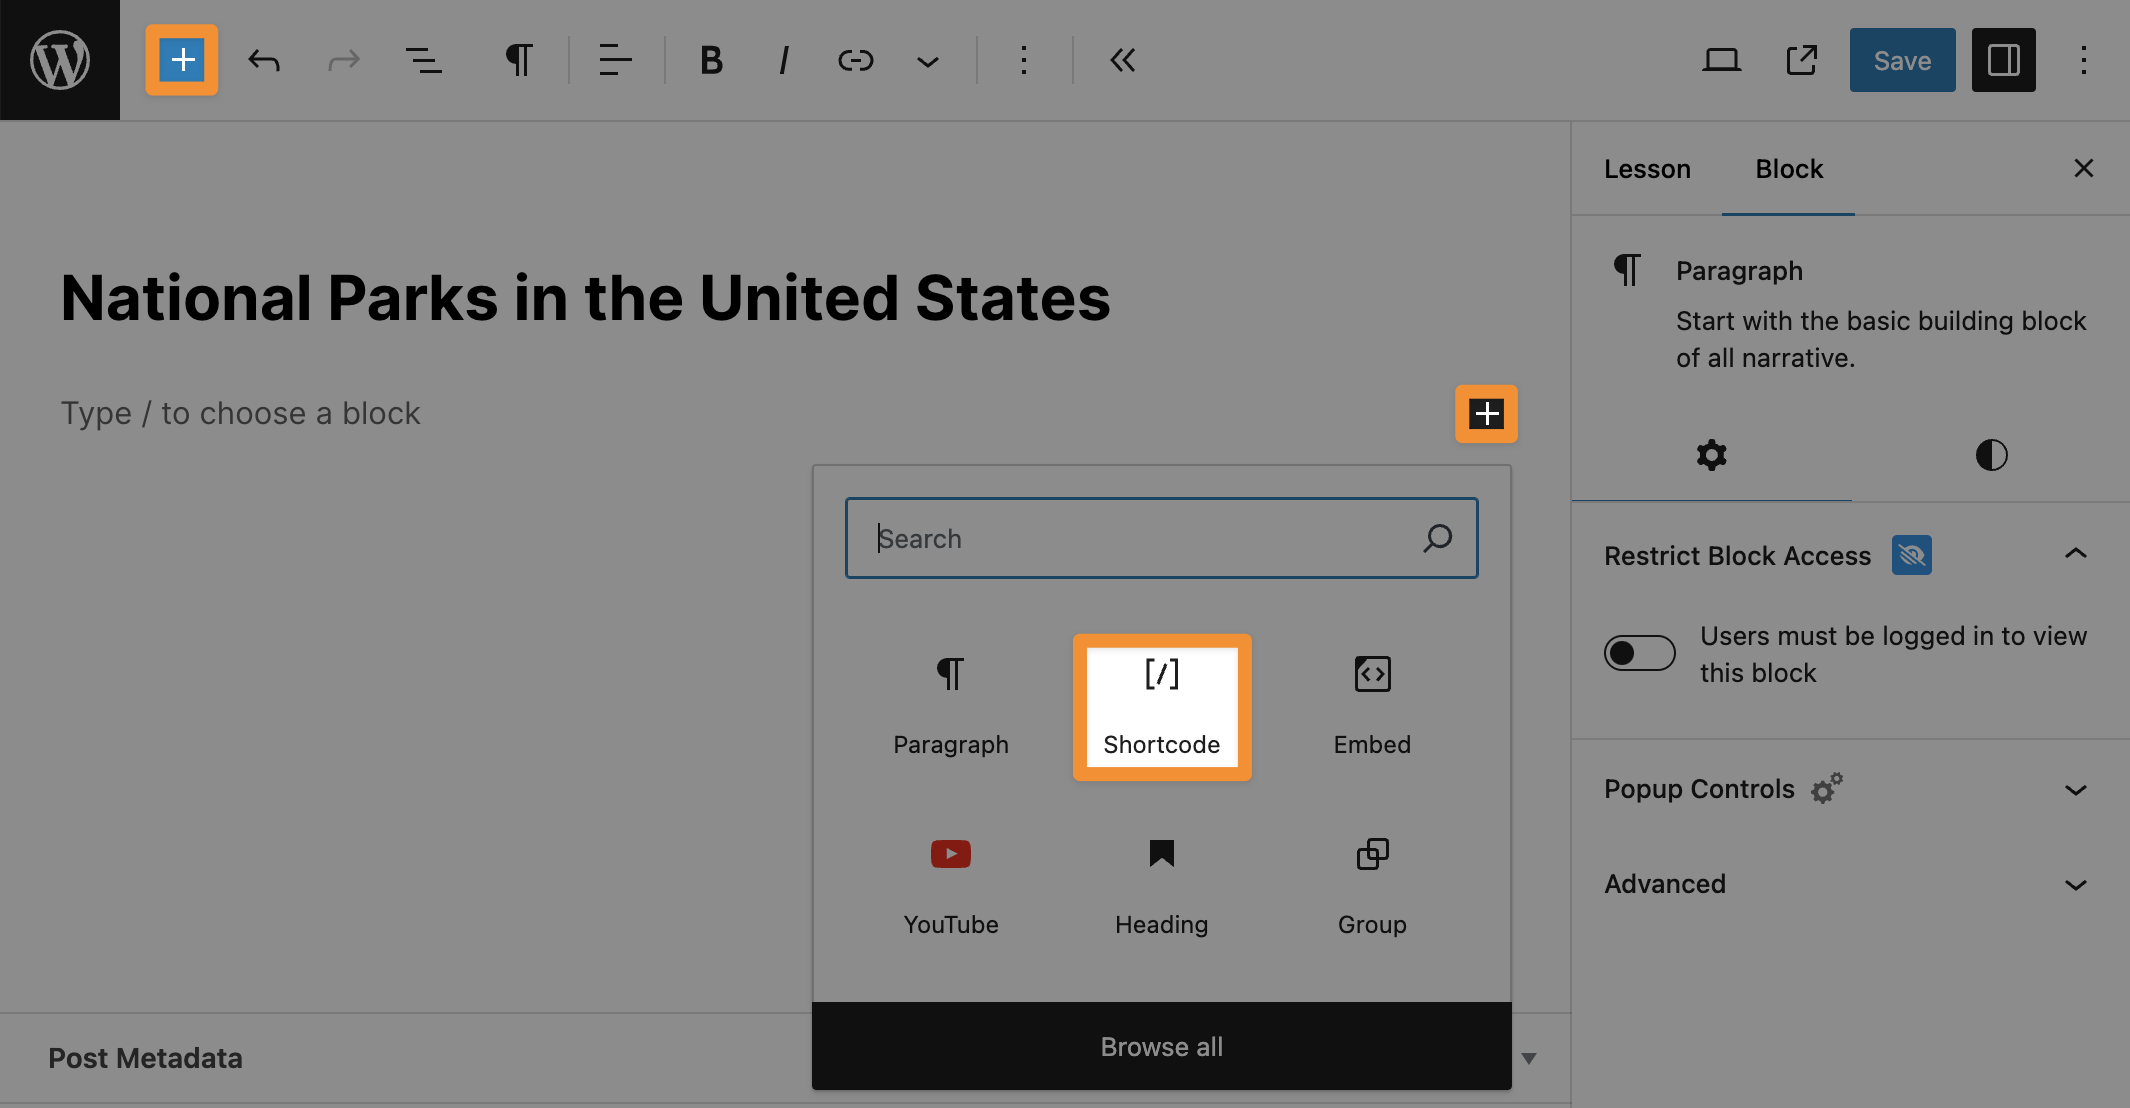The width and height of the screenshot is (2130, 1108).
Task: Open the Document Overview list icon
Action: pyautogui.click(x=424, y=61)
